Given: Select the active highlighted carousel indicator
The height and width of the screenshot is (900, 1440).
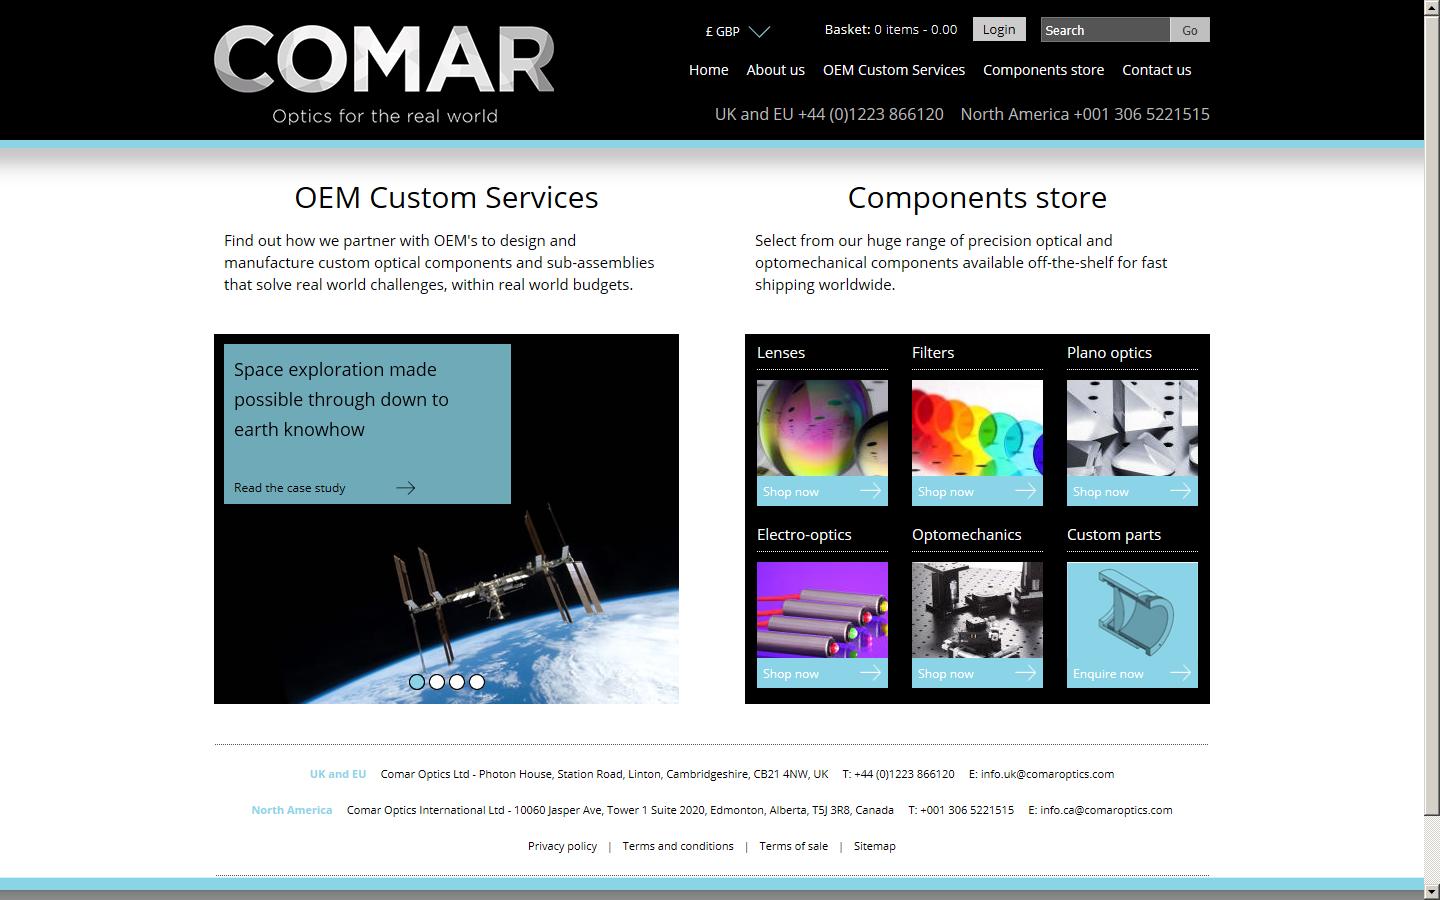Looking at the screenshot, I should [x=417, y=682].
